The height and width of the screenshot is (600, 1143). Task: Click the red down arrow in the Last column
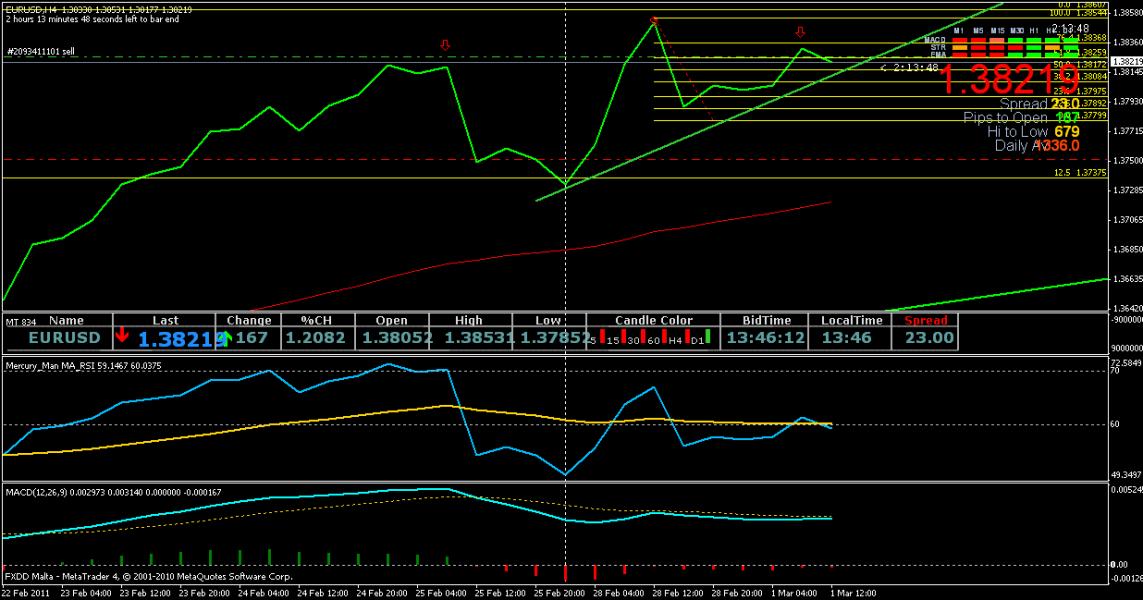122,336
